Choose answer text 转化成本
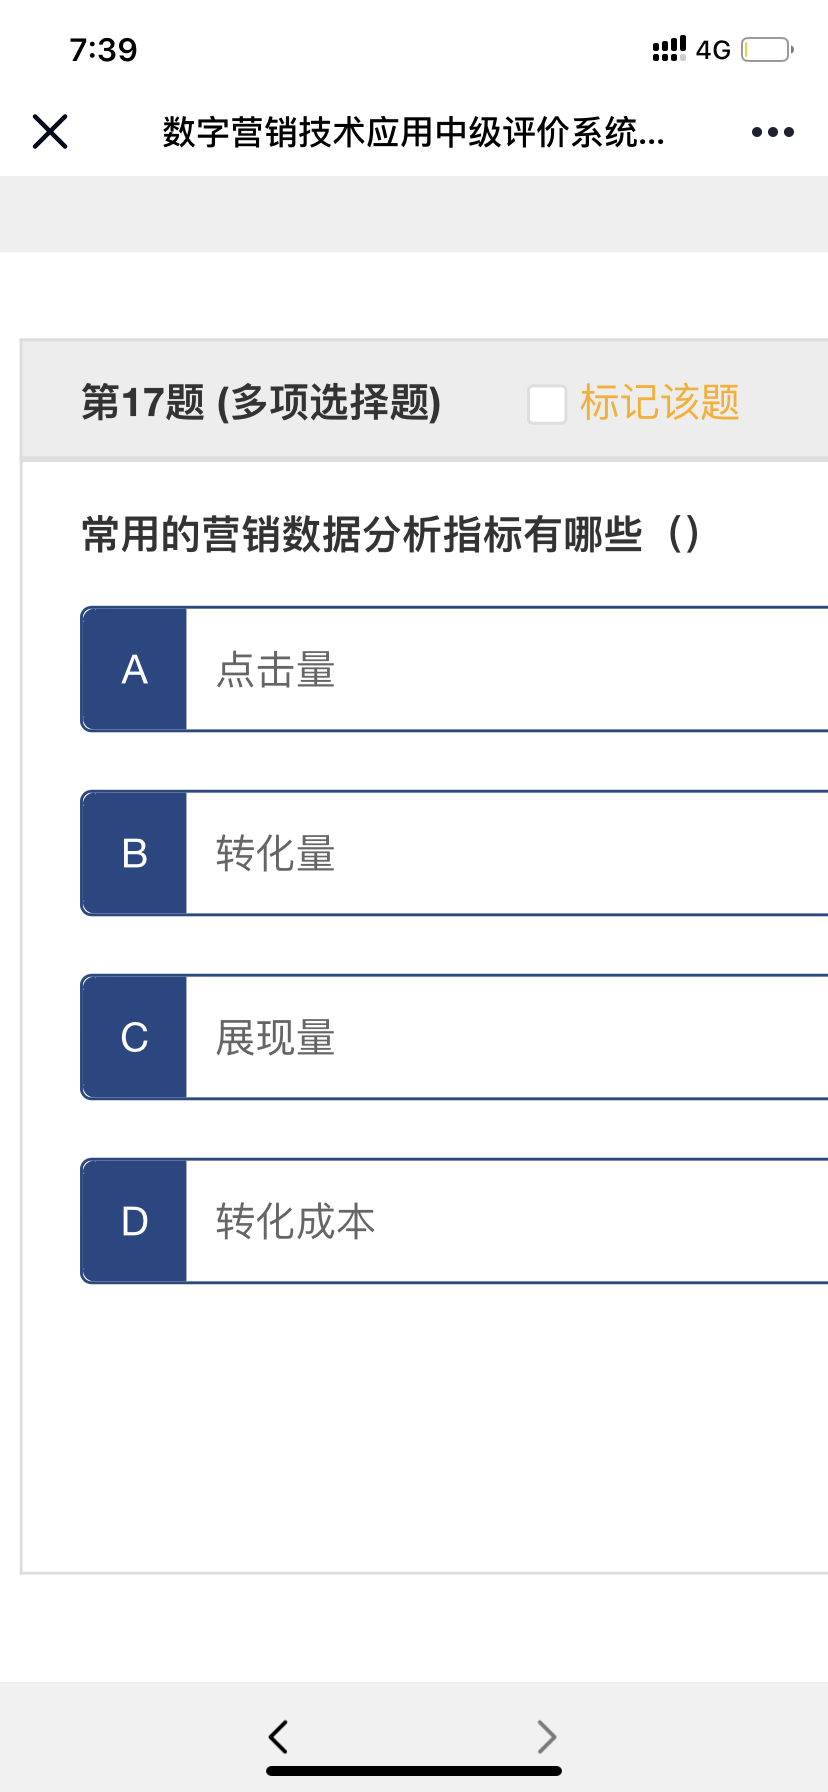Screen dimensions: 828x1792 296,1222
